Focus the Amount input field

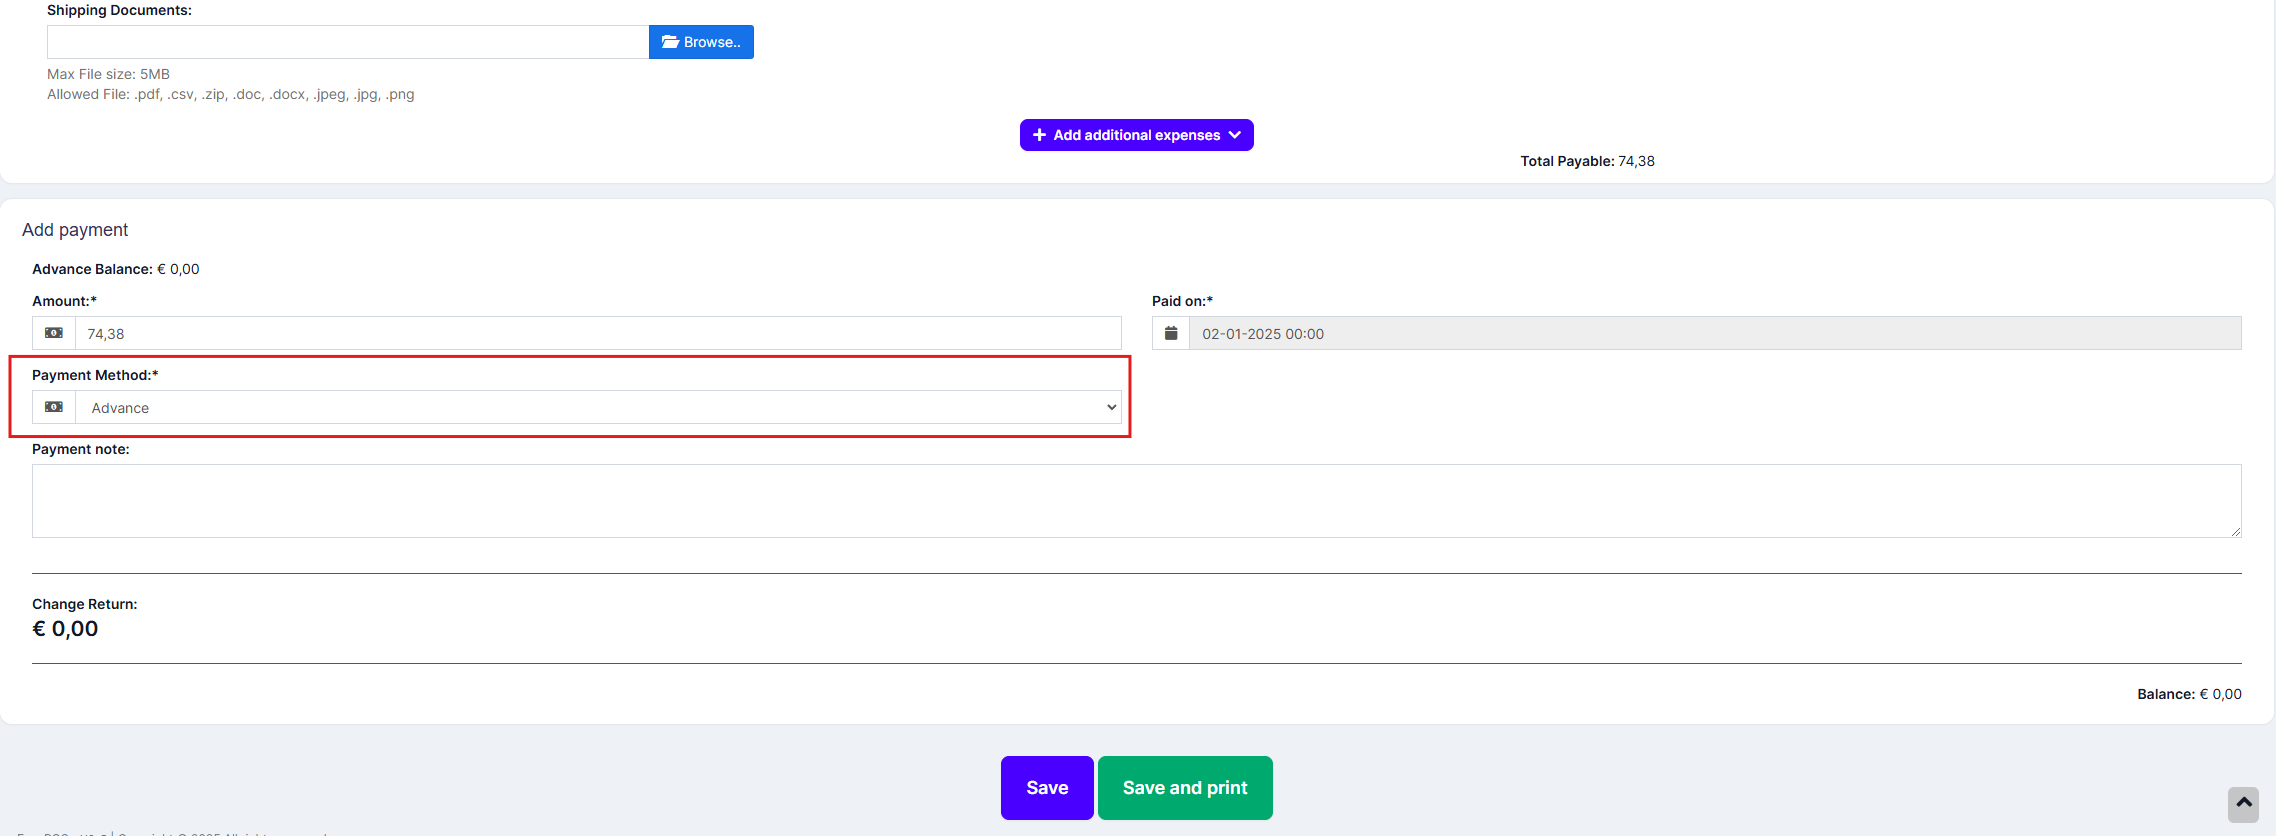596,334
